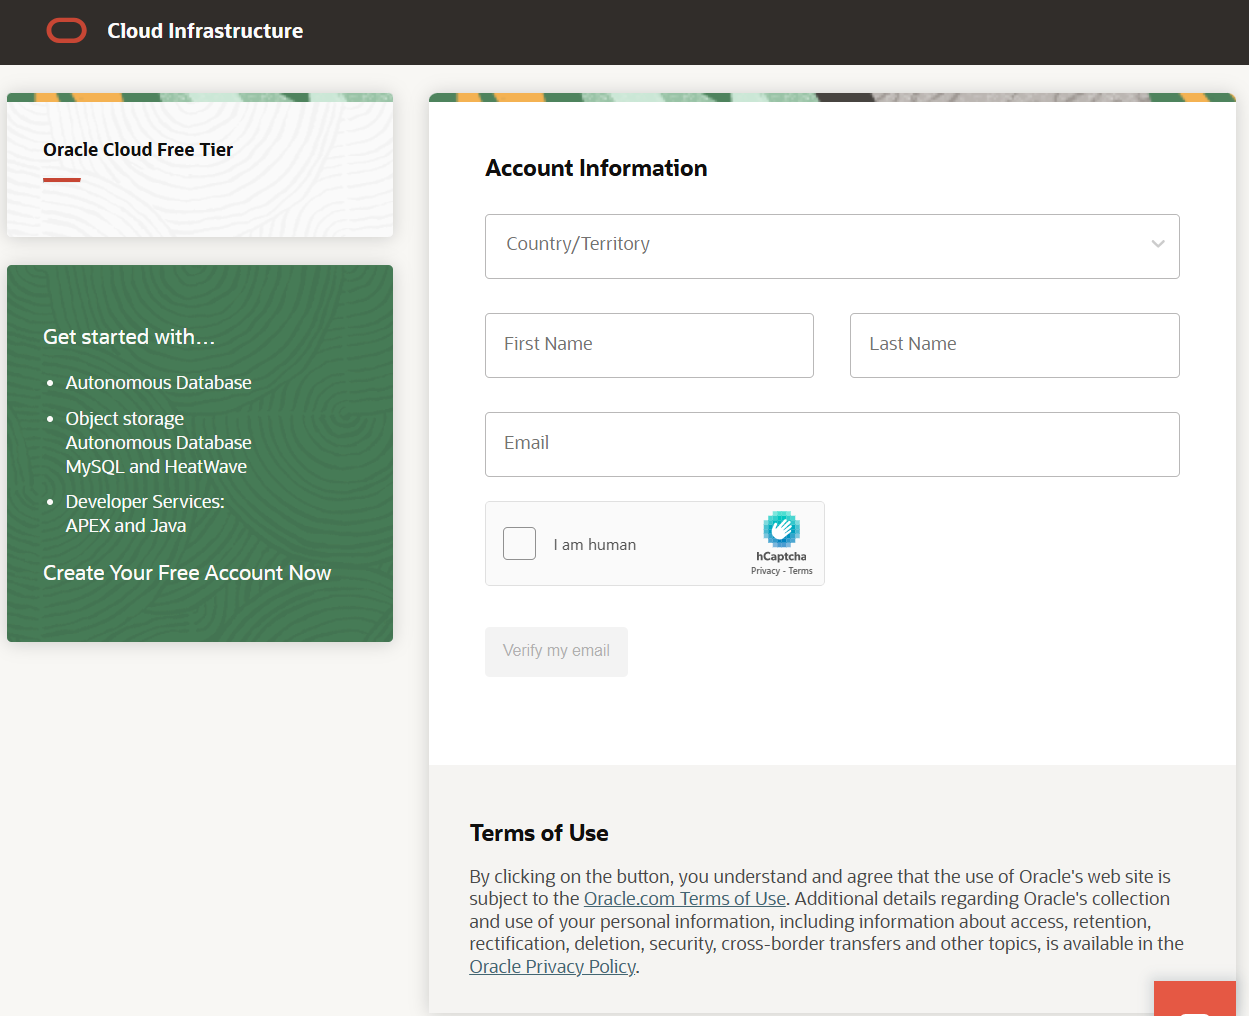Click "Autonomous Database" in the green sidebar list
The image size is (1249, 1016).
[158, 382]
